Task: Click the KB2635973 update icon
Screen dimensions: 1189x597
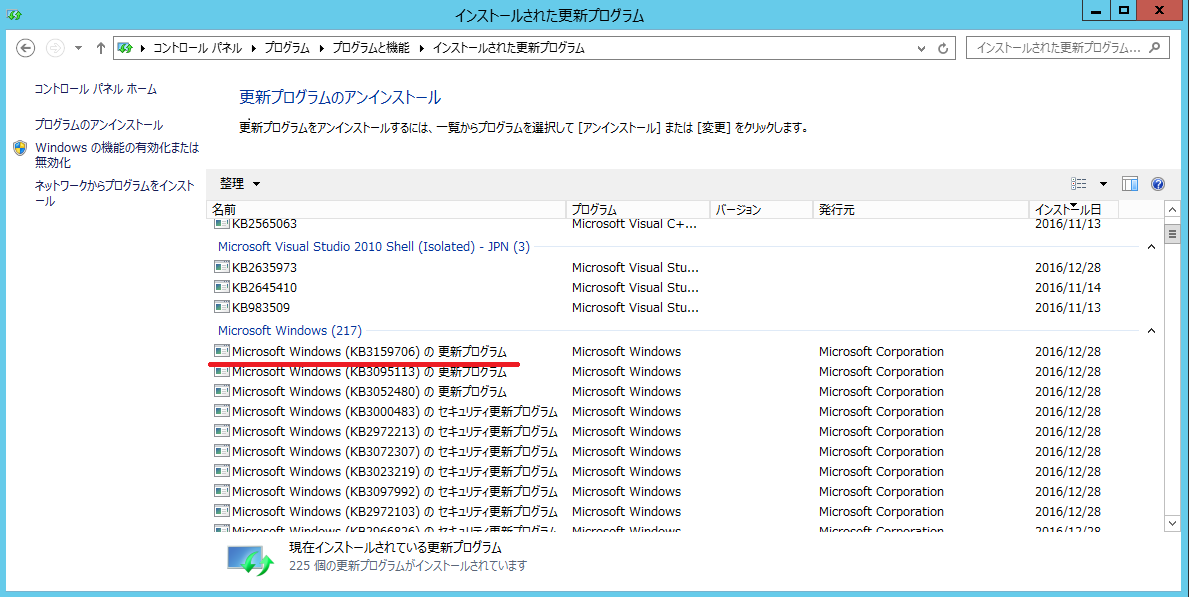Action: (222, 268)
